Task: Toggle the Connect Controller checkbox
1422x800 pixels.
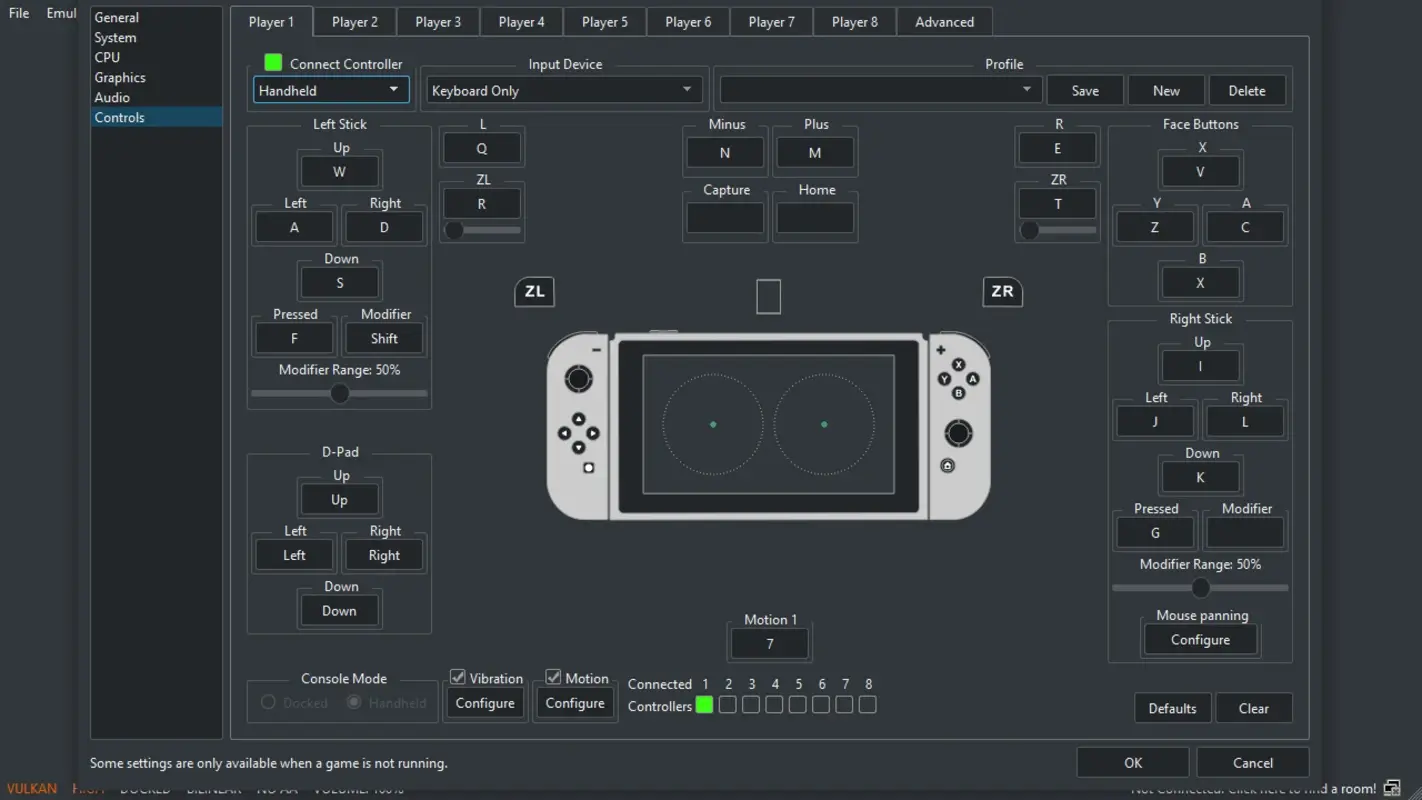Action: coord(272,62)
